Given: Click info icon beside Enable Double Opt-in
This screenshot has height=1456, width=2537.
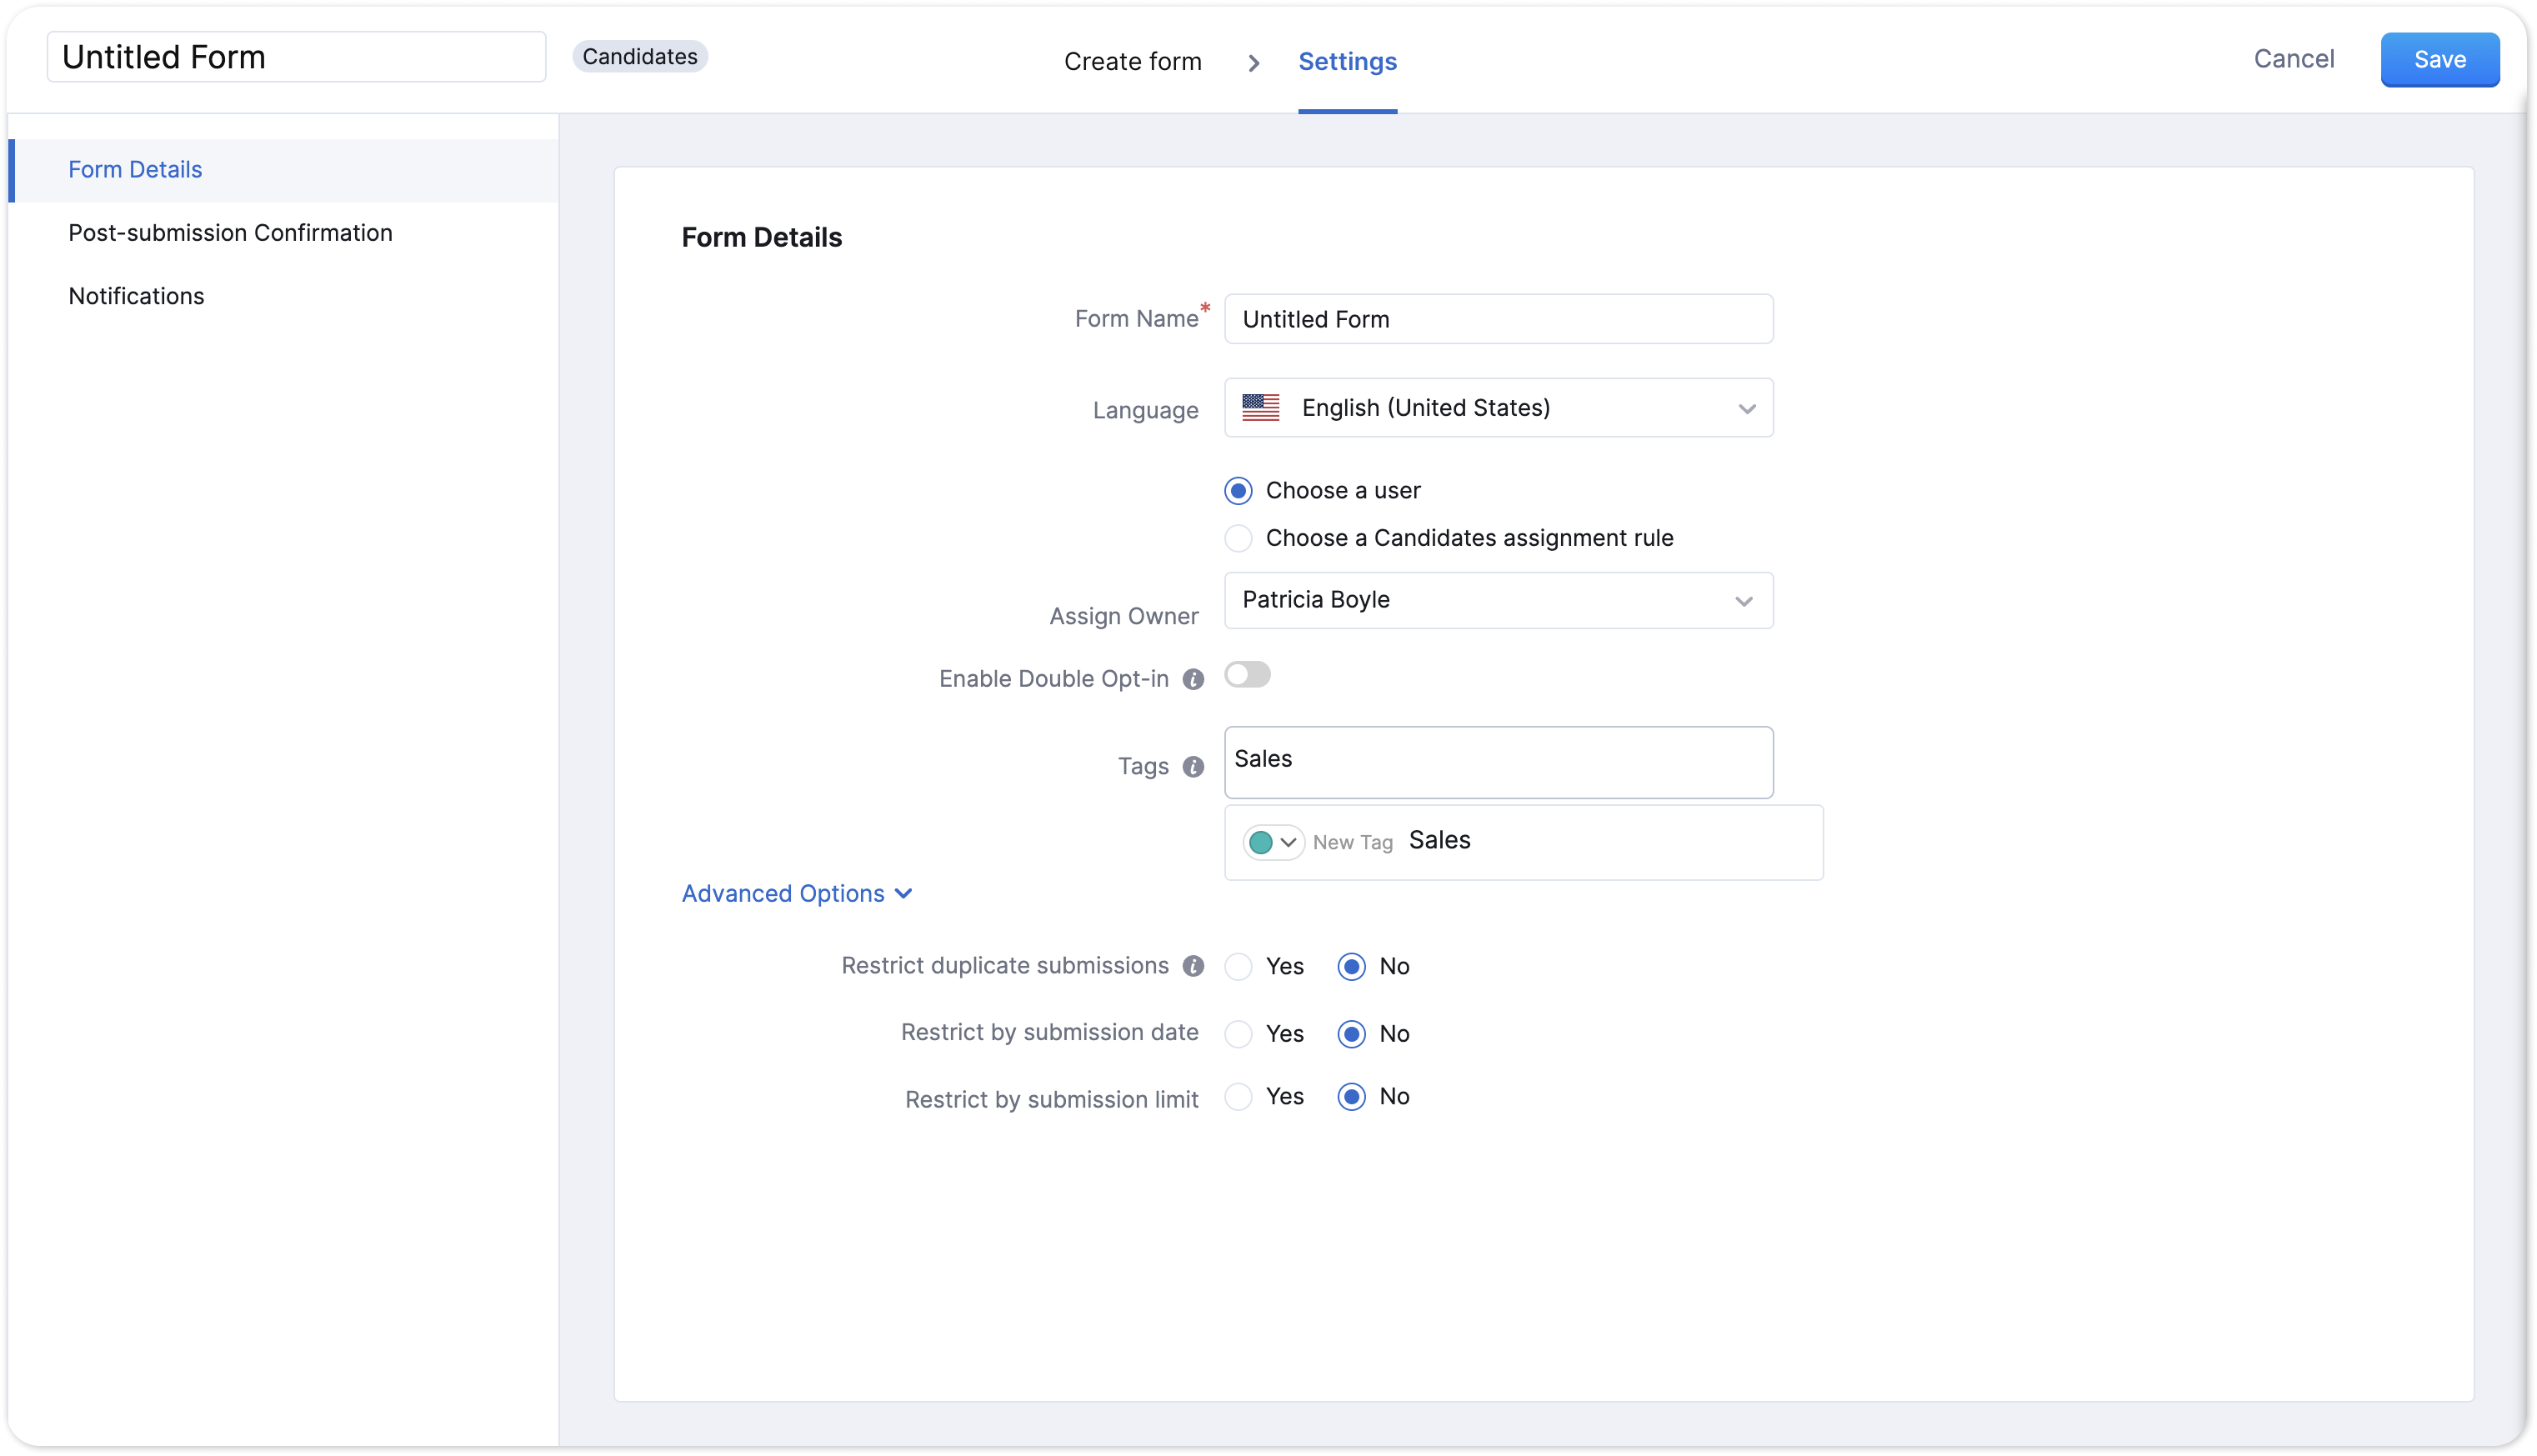Looking at the screenshot, I should (1193, 680).
